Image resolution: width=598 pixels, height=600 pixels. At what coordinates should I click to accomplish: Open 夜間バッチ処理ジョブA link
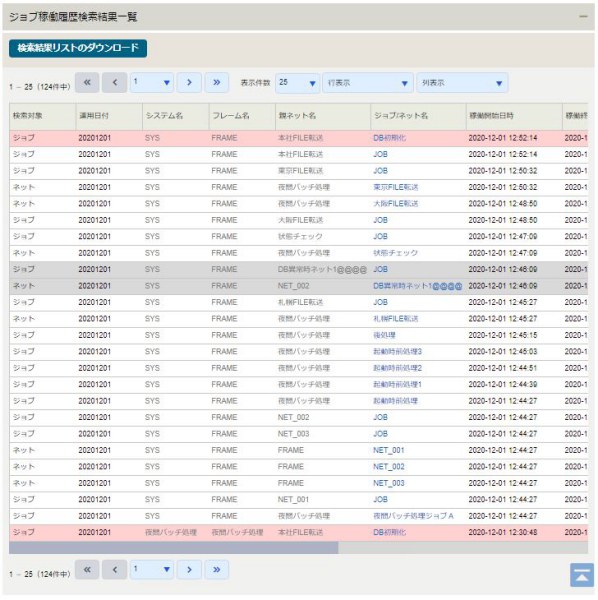(x=413, y=516)
